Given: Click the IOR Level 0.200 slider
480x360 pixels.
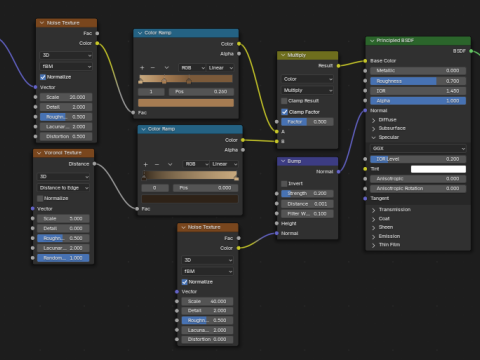Looking at the screenshot, I should 418,159.
